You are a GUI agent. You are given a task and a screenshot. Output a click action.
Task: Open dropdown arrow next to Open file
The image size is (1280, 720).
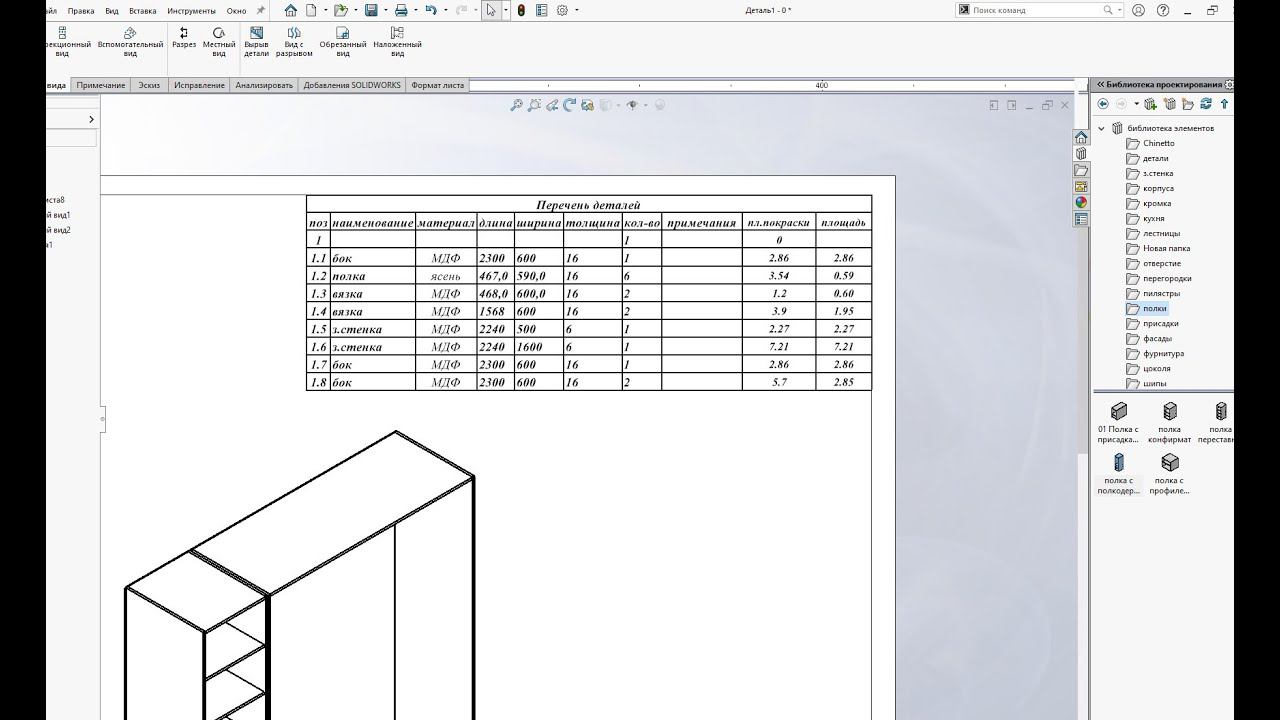tap(354, 10)
